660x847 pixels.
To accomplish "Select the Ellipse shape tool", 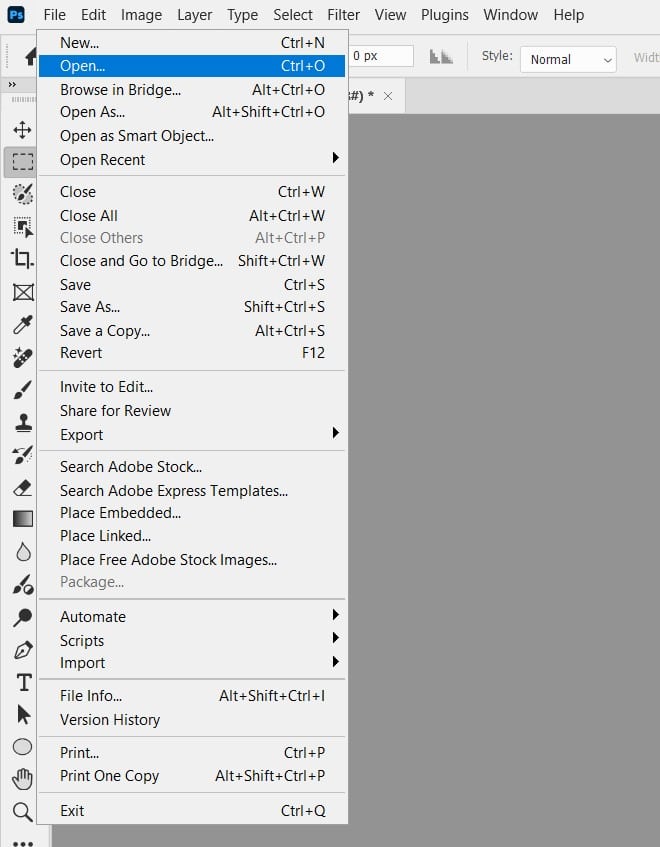I will pos(22,747).
